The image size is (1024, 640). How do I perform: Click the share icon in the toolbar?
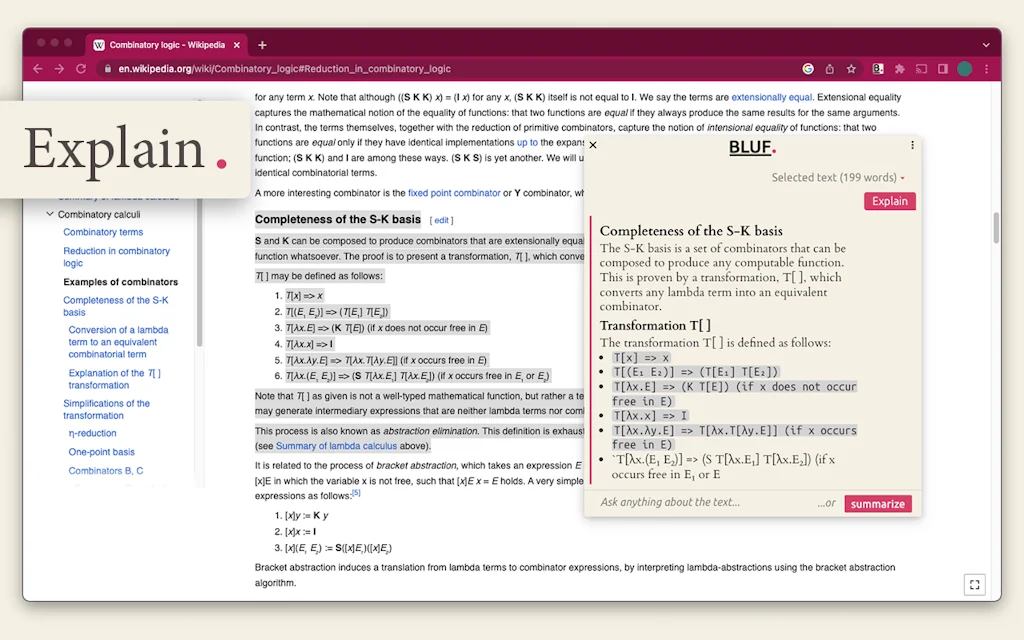(829, 69)
